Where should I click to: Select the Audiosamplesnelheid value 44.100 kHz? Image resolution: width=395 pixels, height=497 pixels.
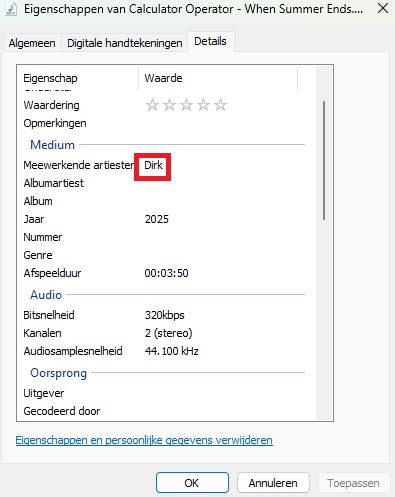pyautogui.click(x=172, y=351)
